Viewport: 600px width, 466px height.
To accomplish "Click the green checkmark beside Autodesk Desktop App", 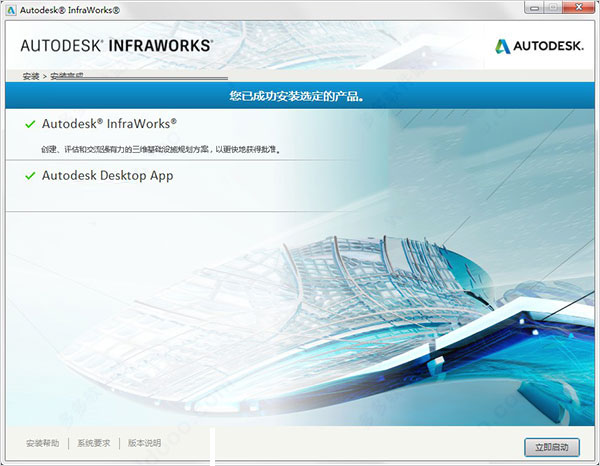I will (x=30, y=176).
